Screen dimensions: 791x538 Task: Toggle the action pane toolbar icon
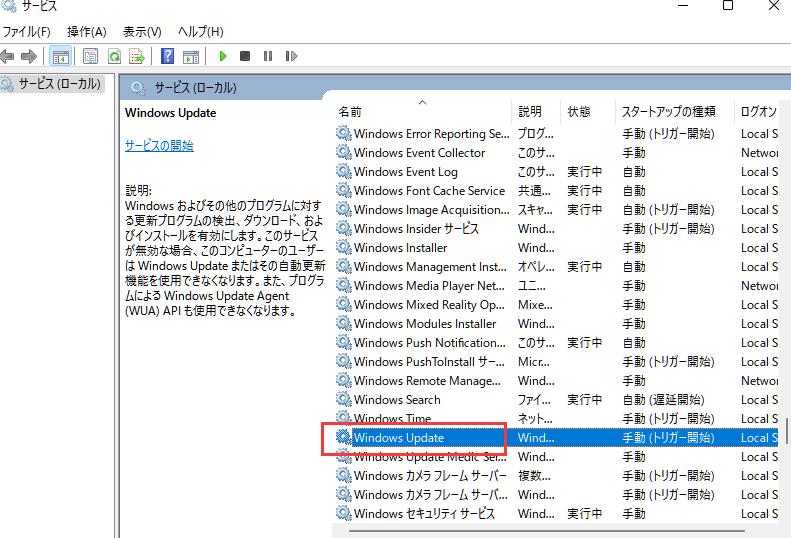point(191,56)
